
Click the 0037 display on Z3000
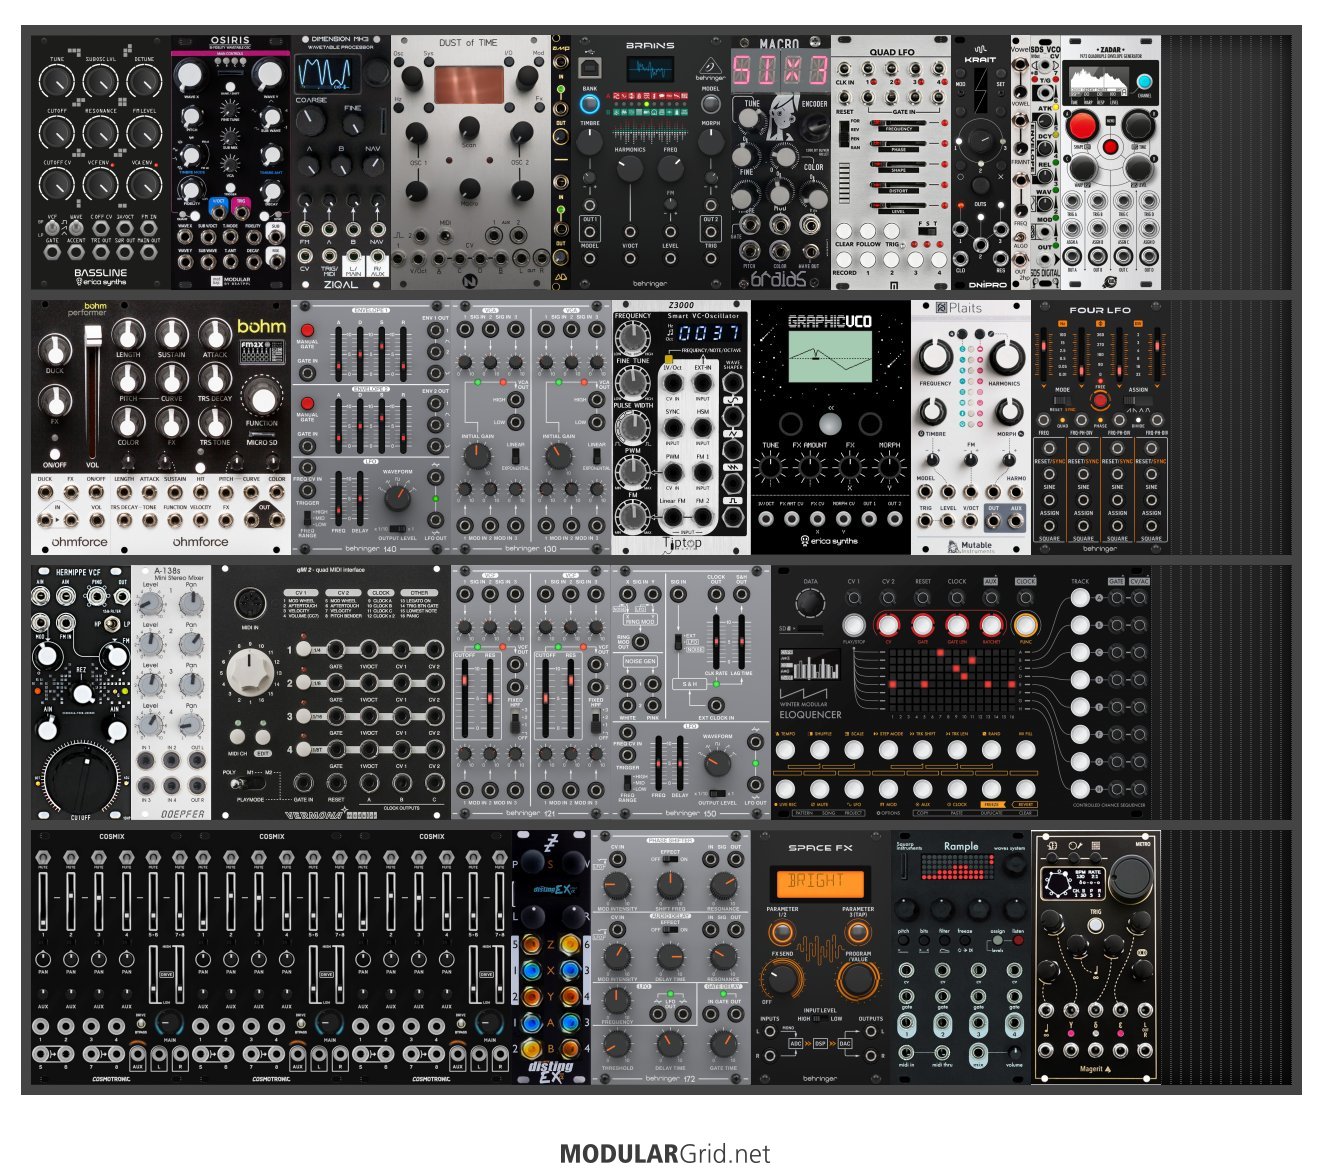[x=710, y=332]
